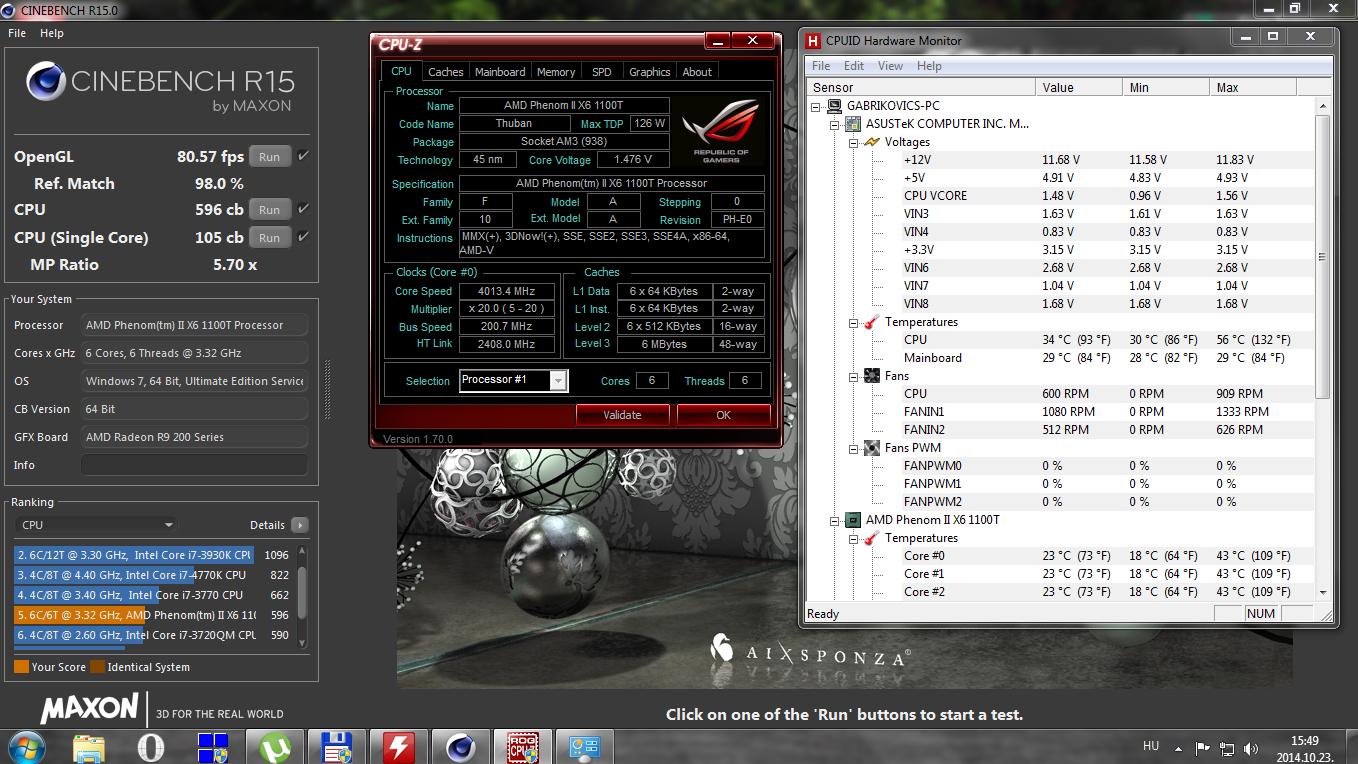
Task: Click CPU-Z OK button
Action: [x=724, y=415]
